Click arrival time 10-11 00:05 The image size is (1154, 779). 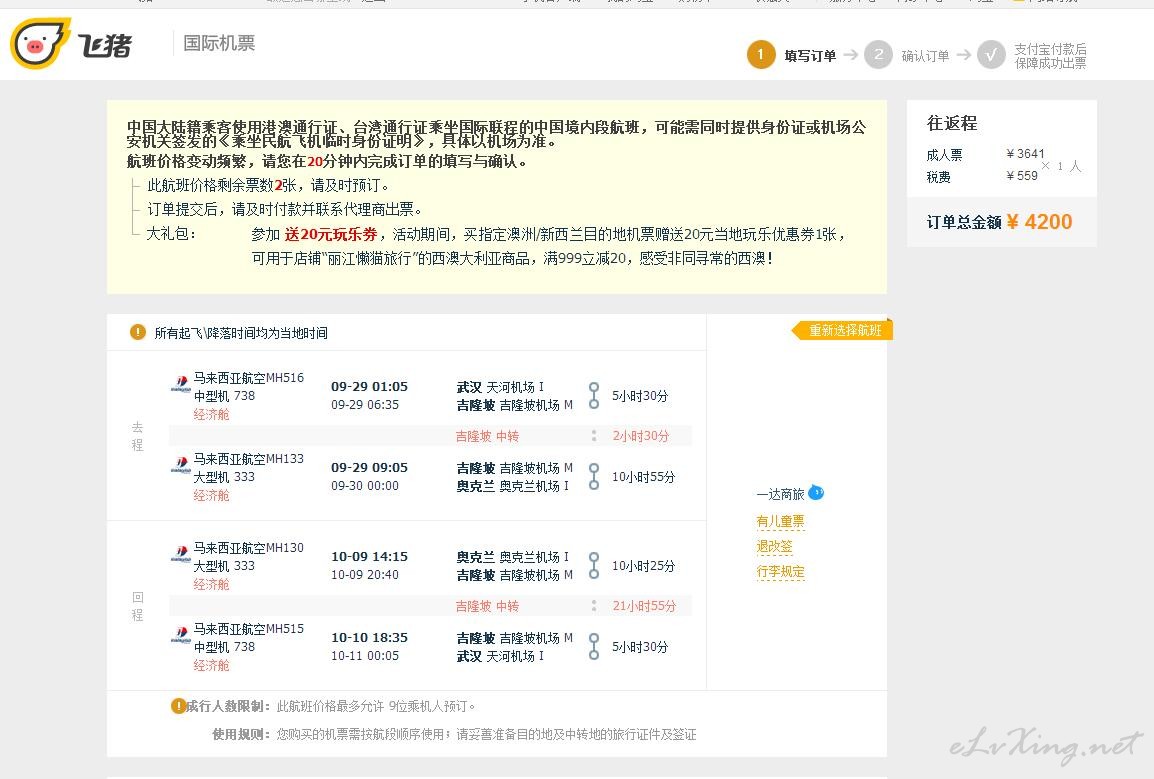point(365,656)
